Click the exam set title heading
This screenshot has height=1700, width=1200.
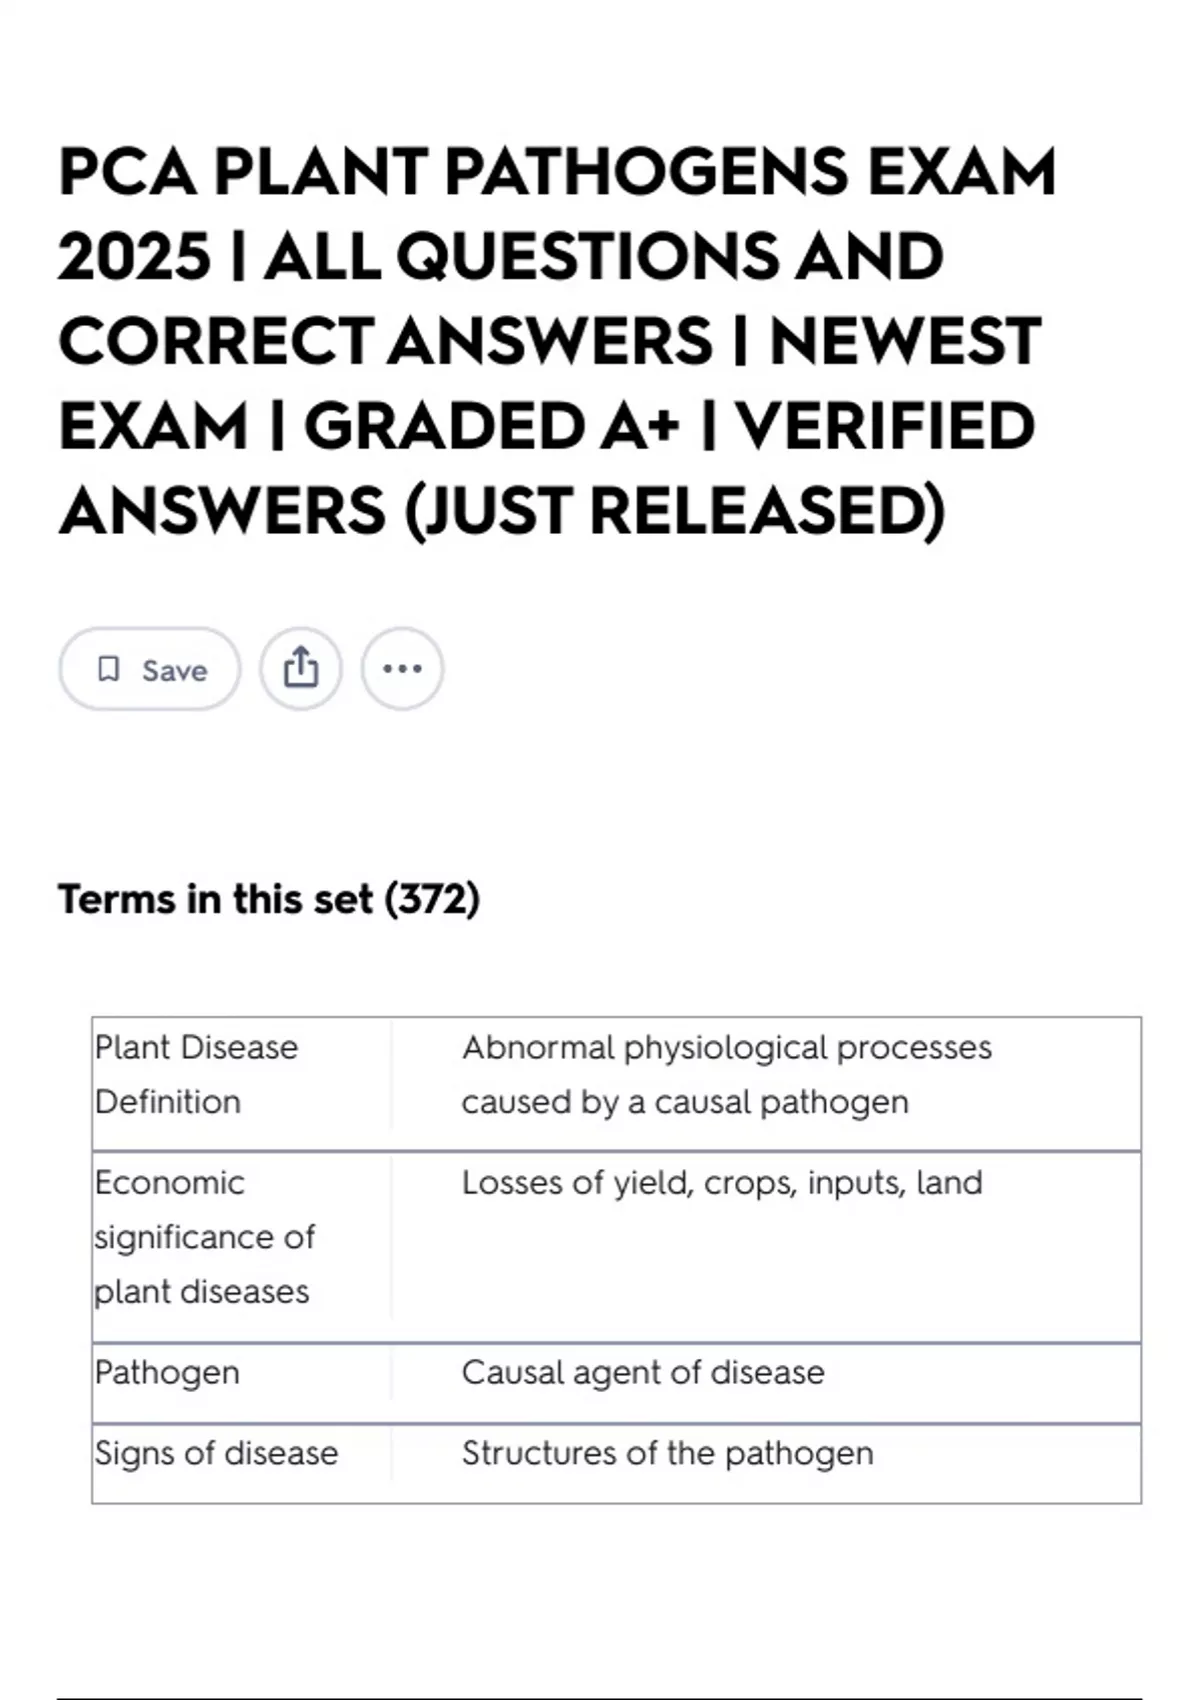(557, 341)
